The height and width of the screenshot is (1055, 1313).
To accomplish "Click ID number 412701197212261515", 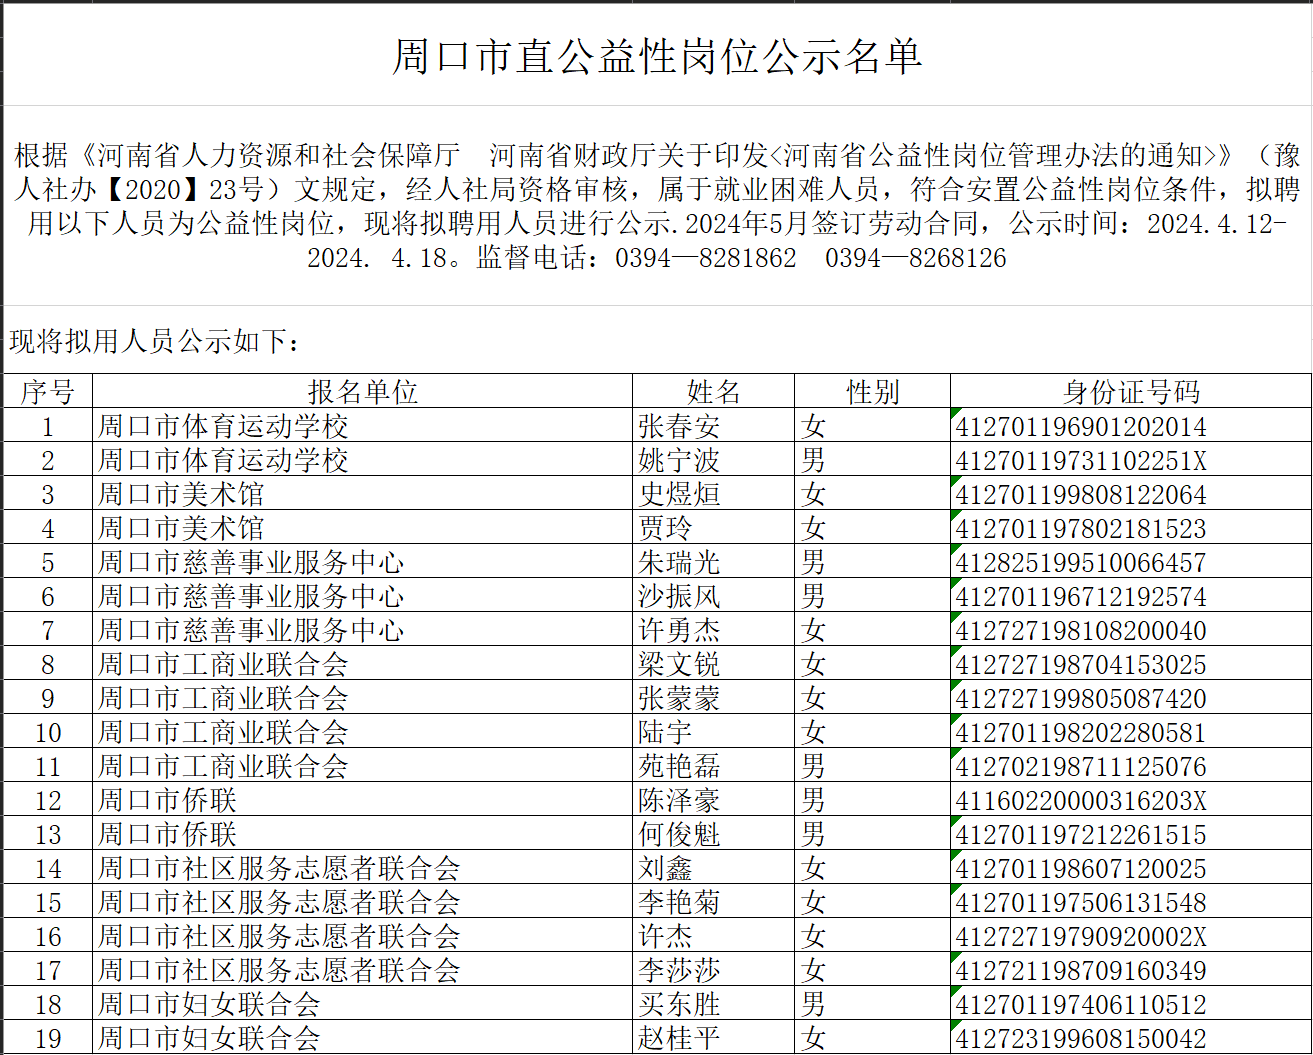I will tap(1081, 835).
